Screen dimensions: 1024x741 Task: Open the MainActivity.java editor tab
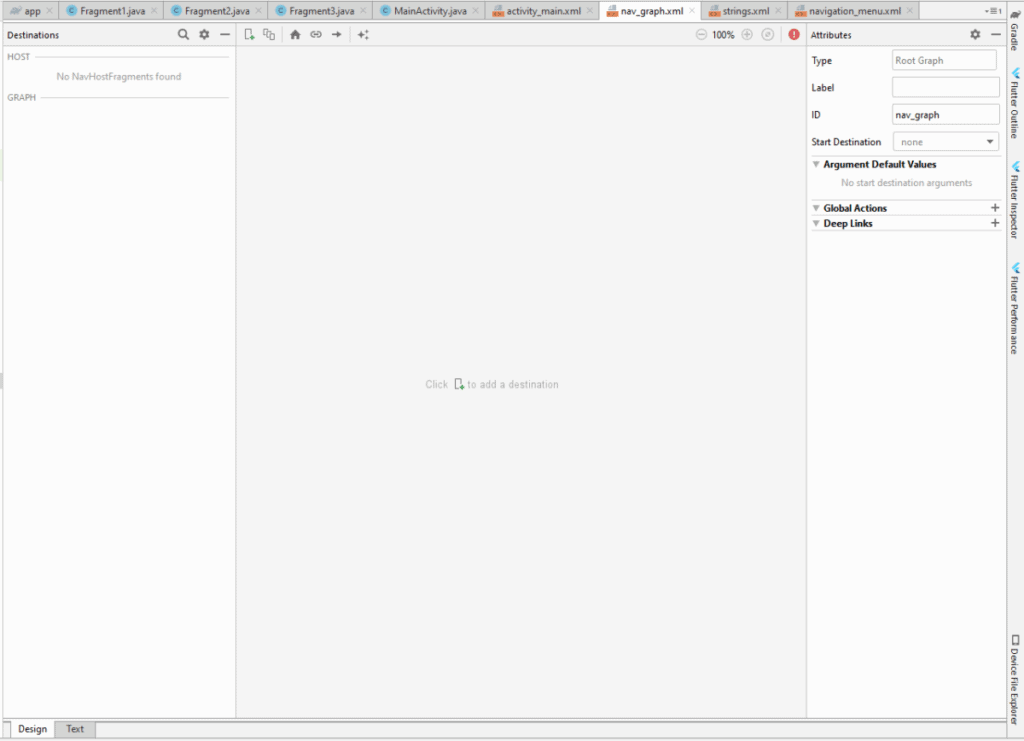pyautogui.click(x=423, y=10)
